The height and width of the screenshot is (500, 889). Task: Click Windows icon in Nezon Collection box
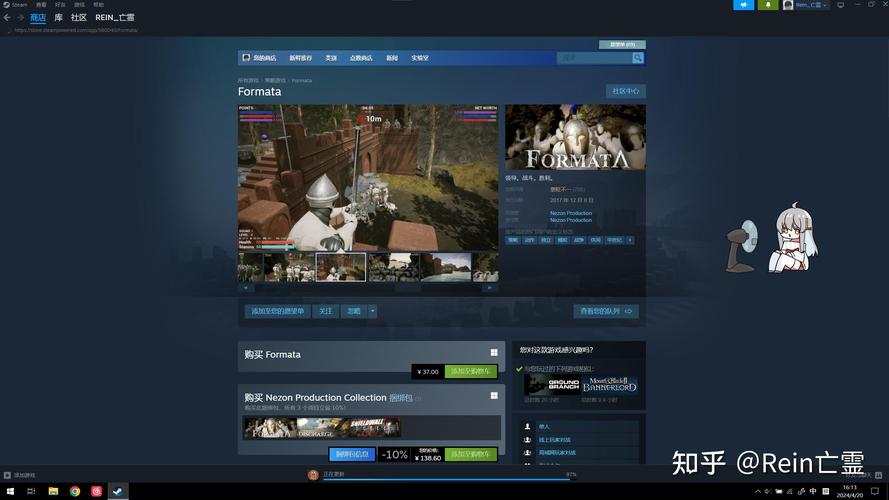(494, 396)
